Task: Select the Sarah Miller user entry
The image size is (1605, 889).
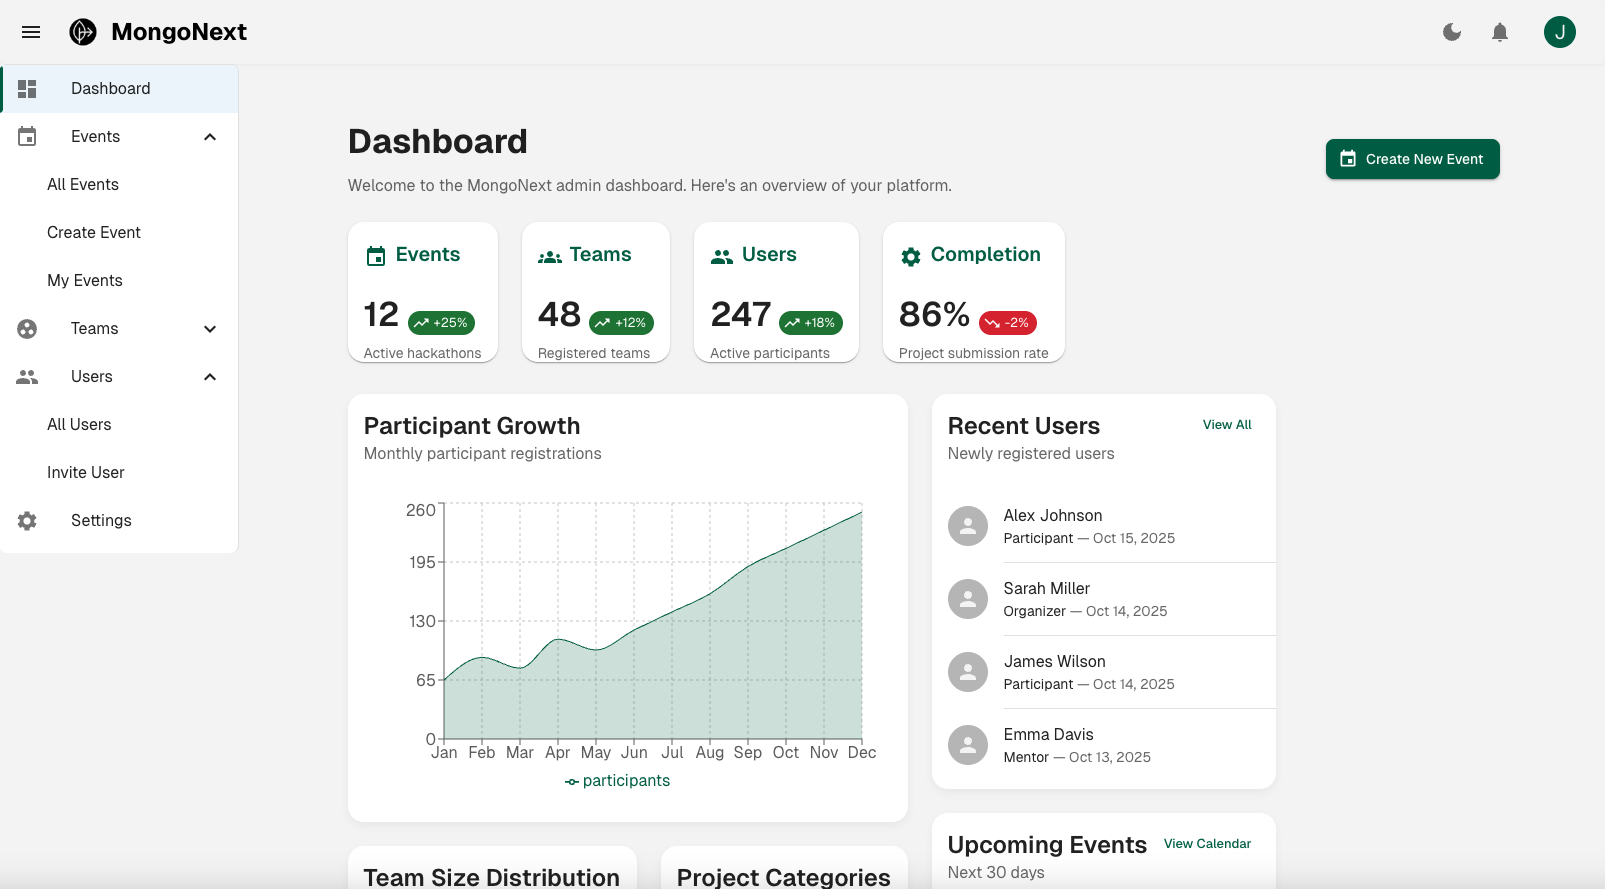Action: click(1046, 599)
